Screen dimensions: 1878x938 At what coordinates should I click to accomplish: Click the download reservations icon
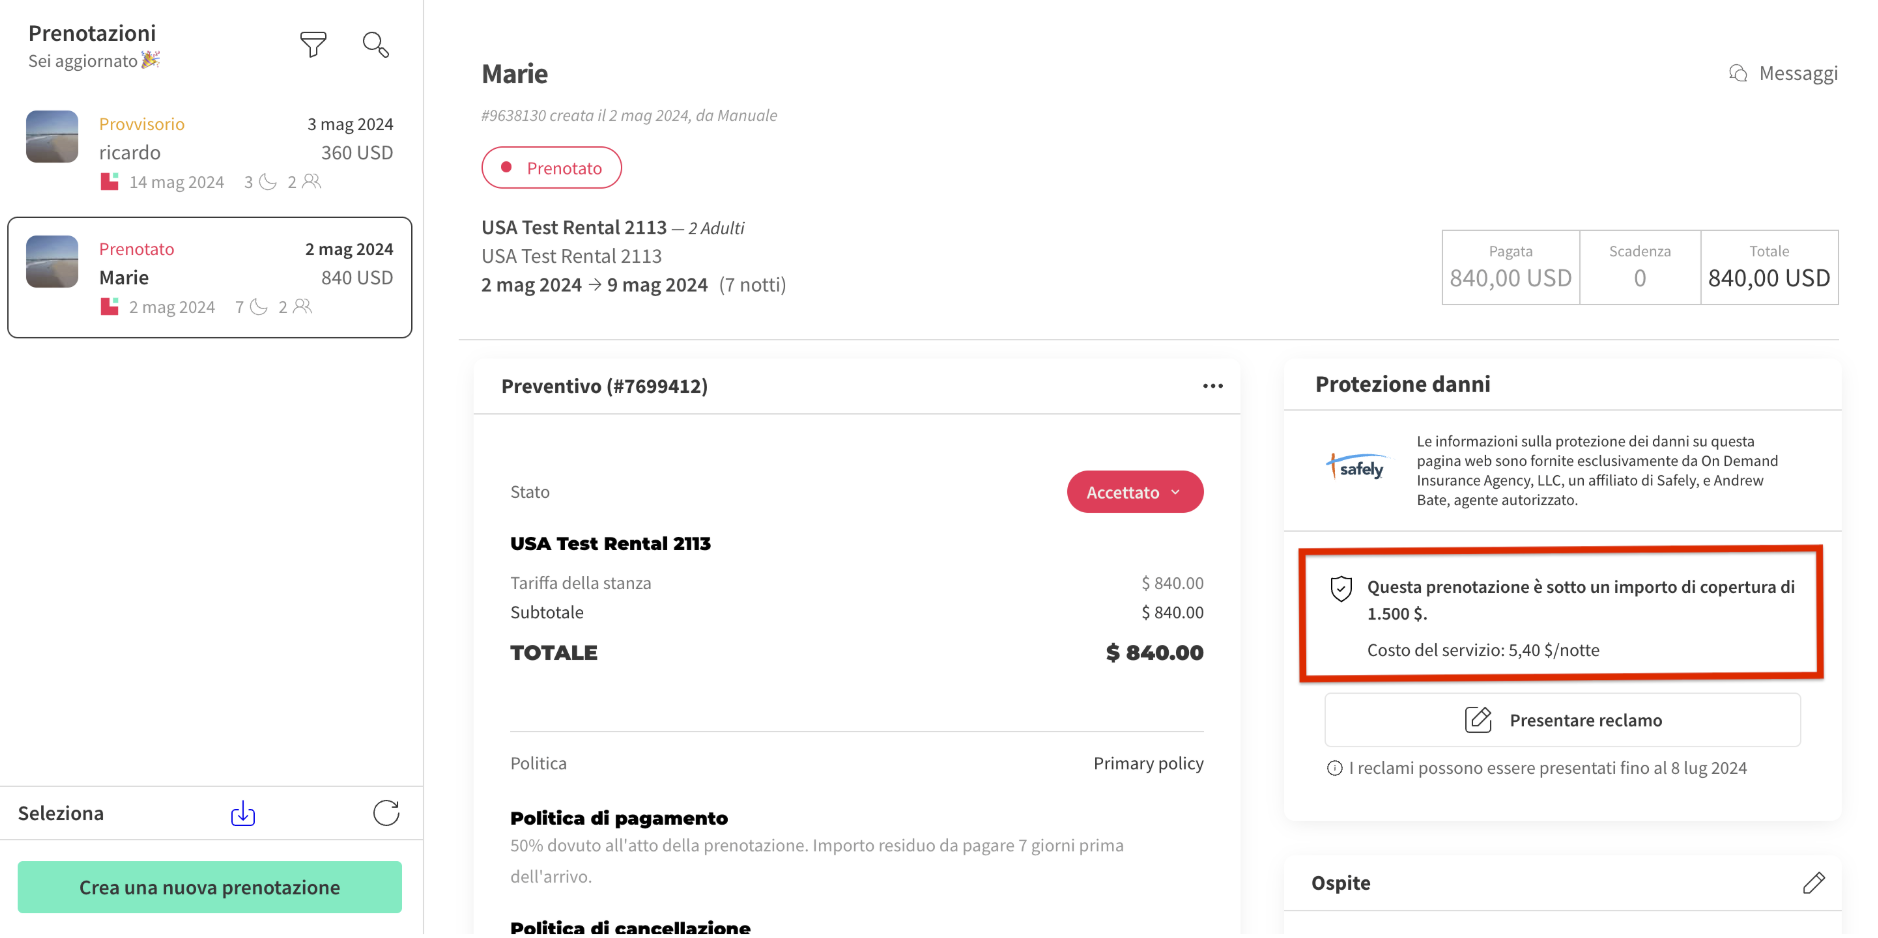coord(243,813)
